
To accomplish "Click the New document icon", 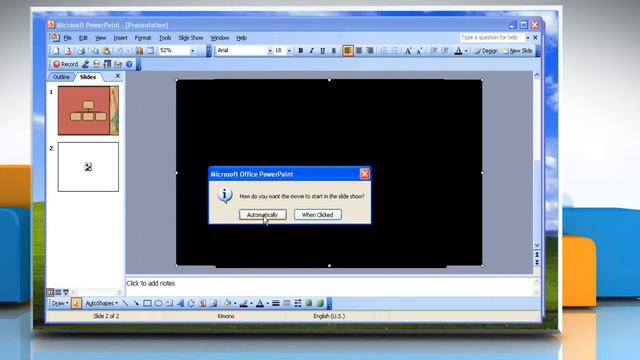I will click(x=56, y=51).
